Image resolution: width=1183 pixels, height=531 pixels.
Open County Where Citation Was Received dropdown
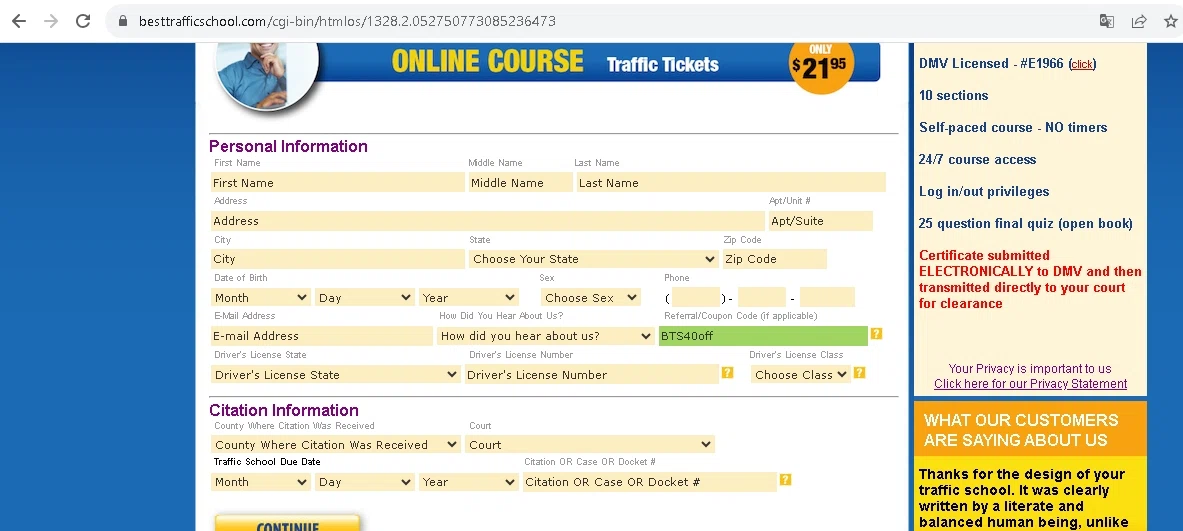pyautogui.click(x=336, y=445)
